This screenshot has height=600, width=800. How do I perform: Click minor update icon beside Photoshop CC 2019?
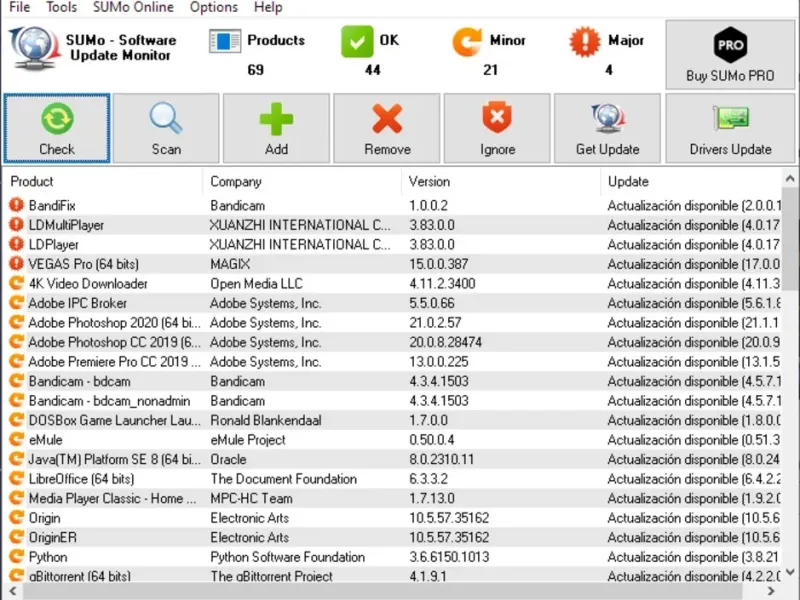click(x=16, y=342)
